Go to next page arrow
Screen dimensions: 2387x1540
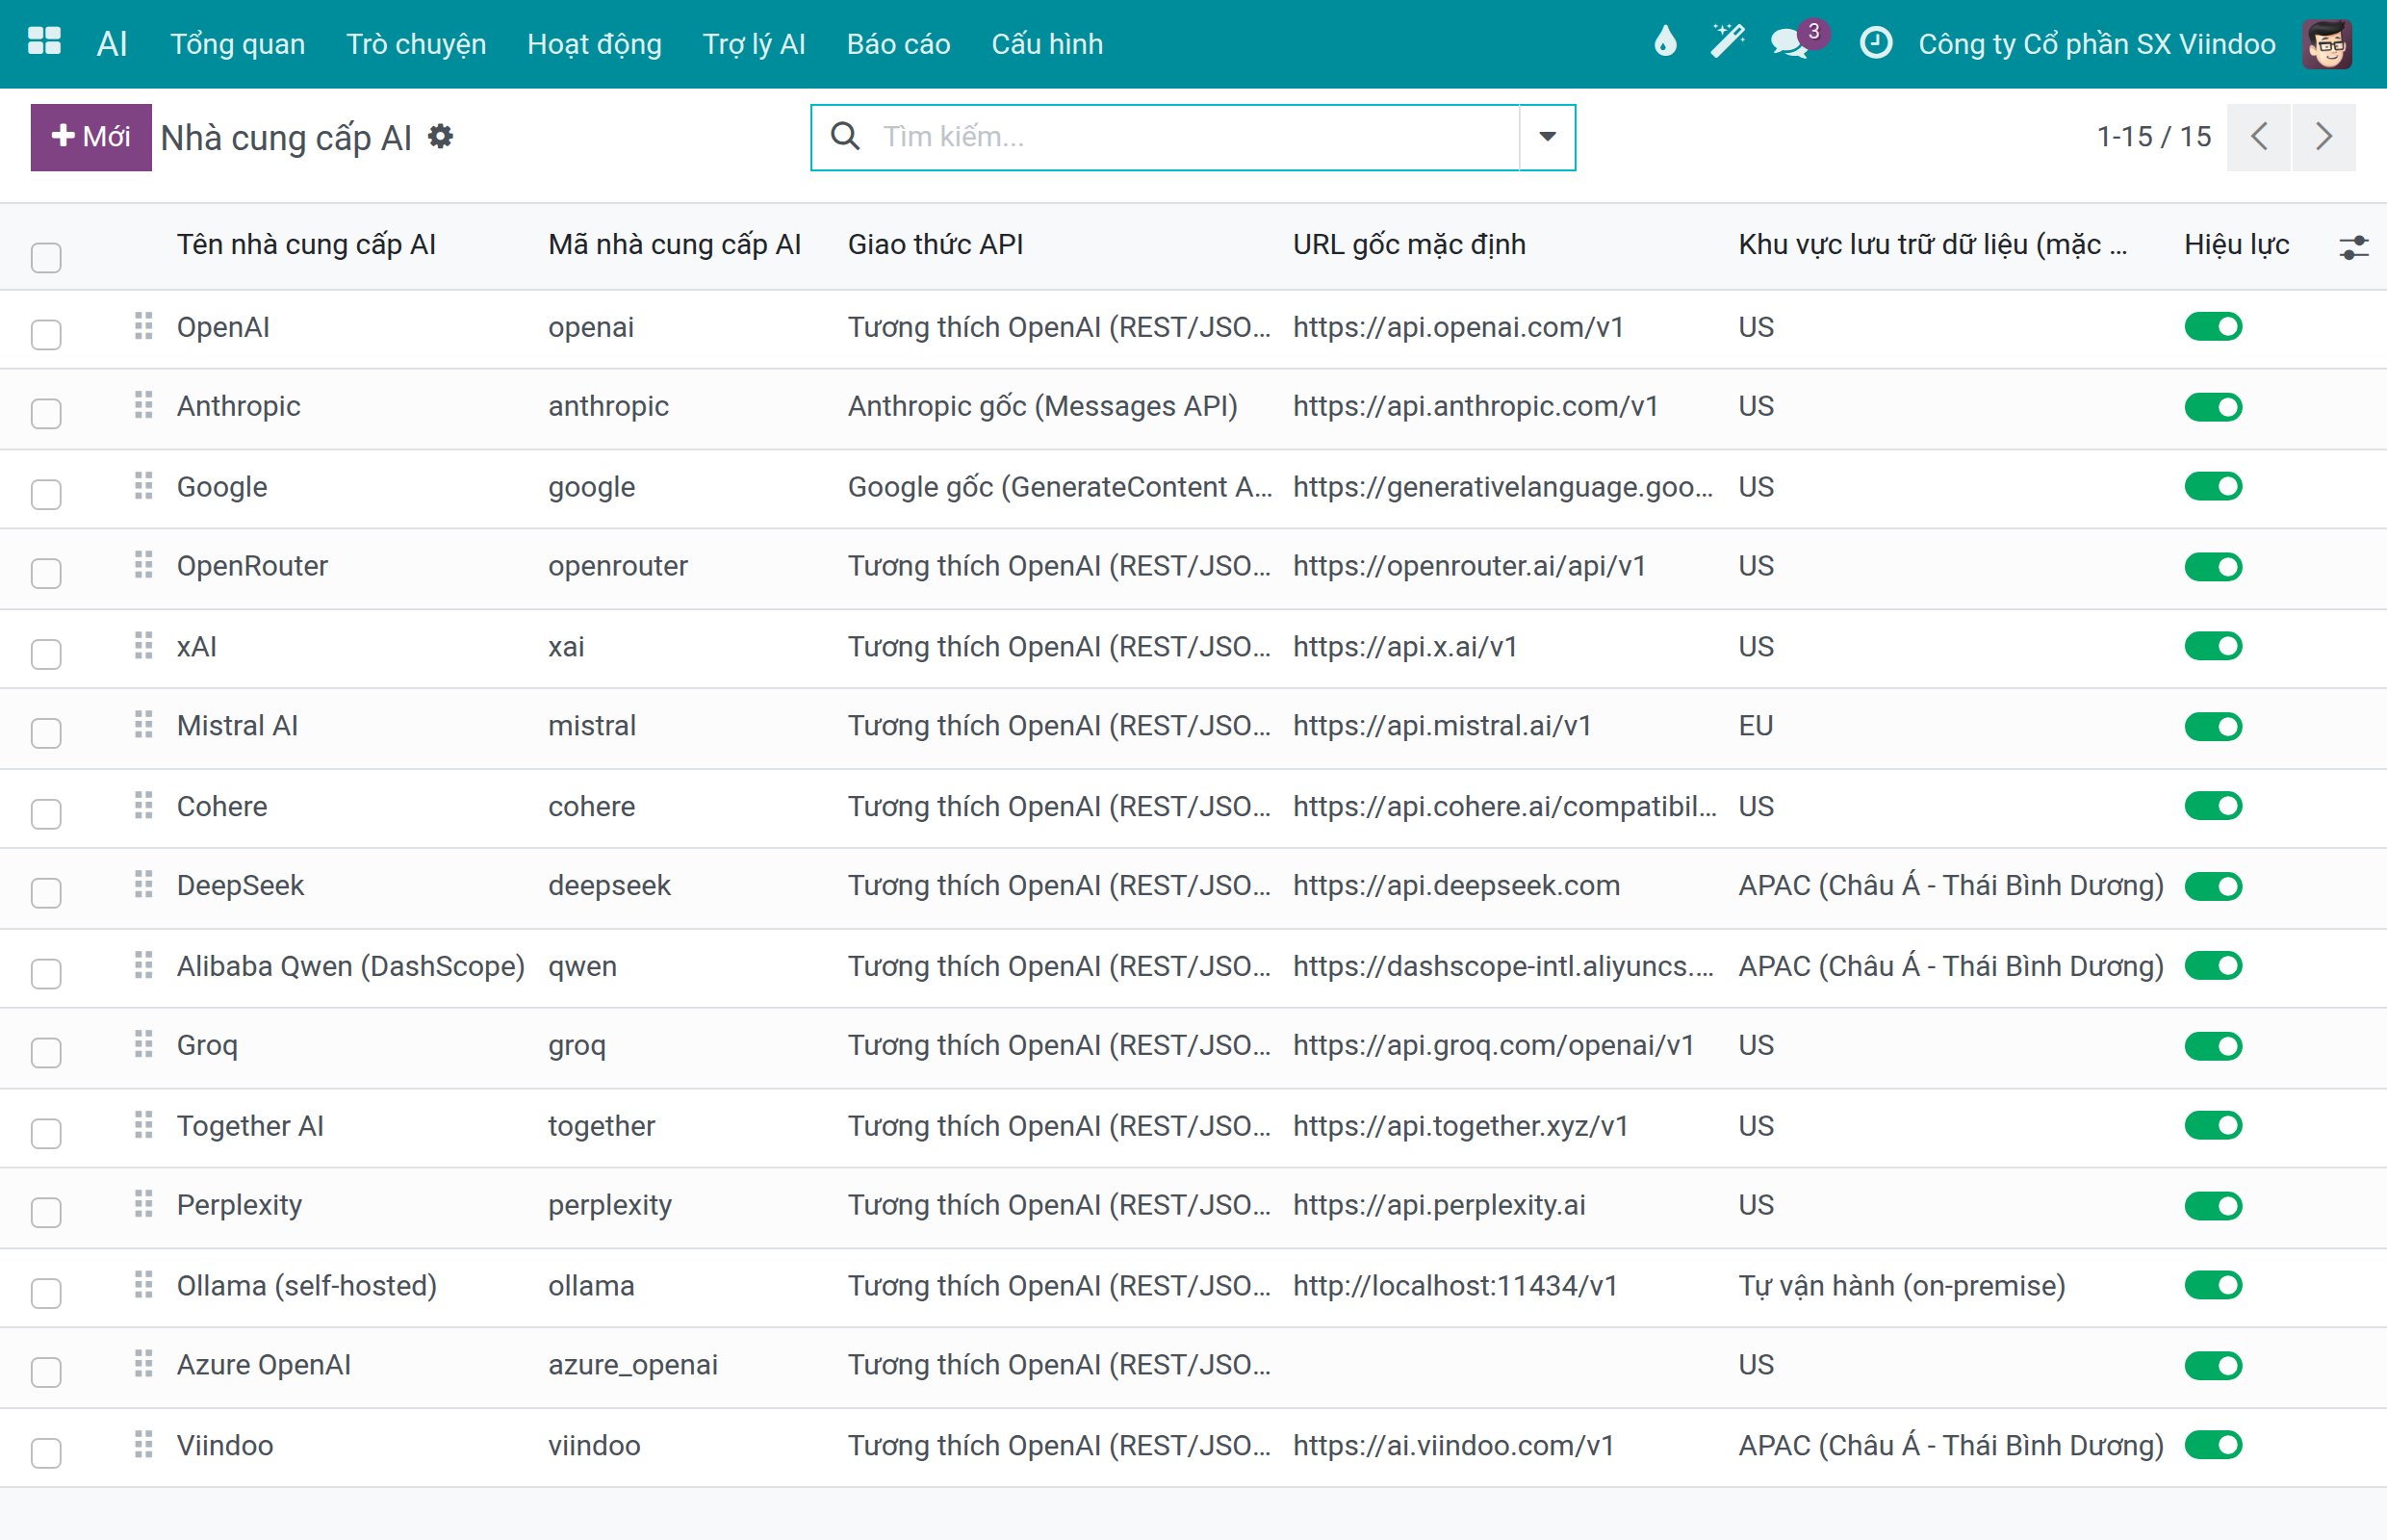pos(2324,137)
